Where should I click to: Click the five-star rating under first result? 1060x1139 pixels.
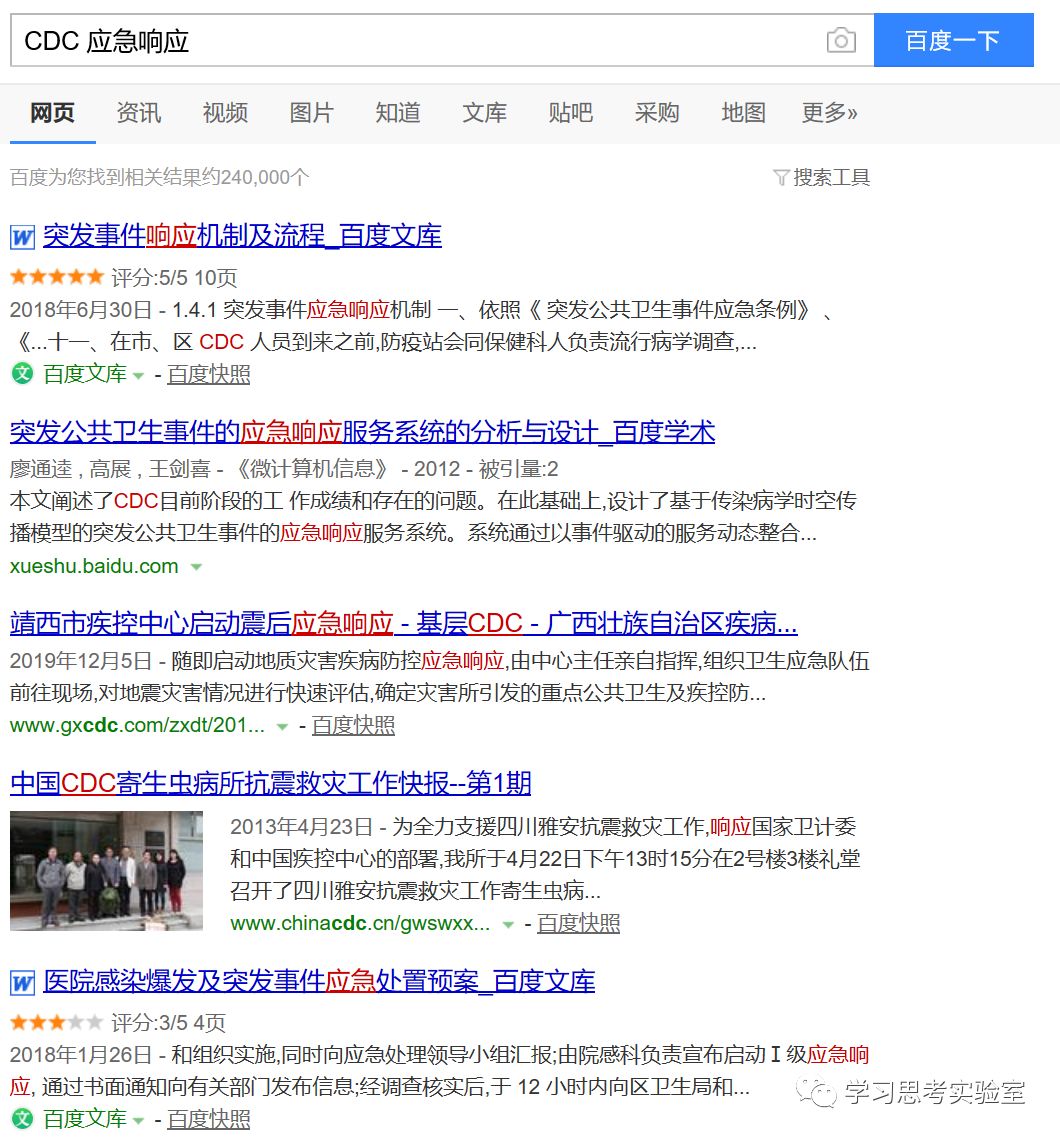click(x=57, y=276)
